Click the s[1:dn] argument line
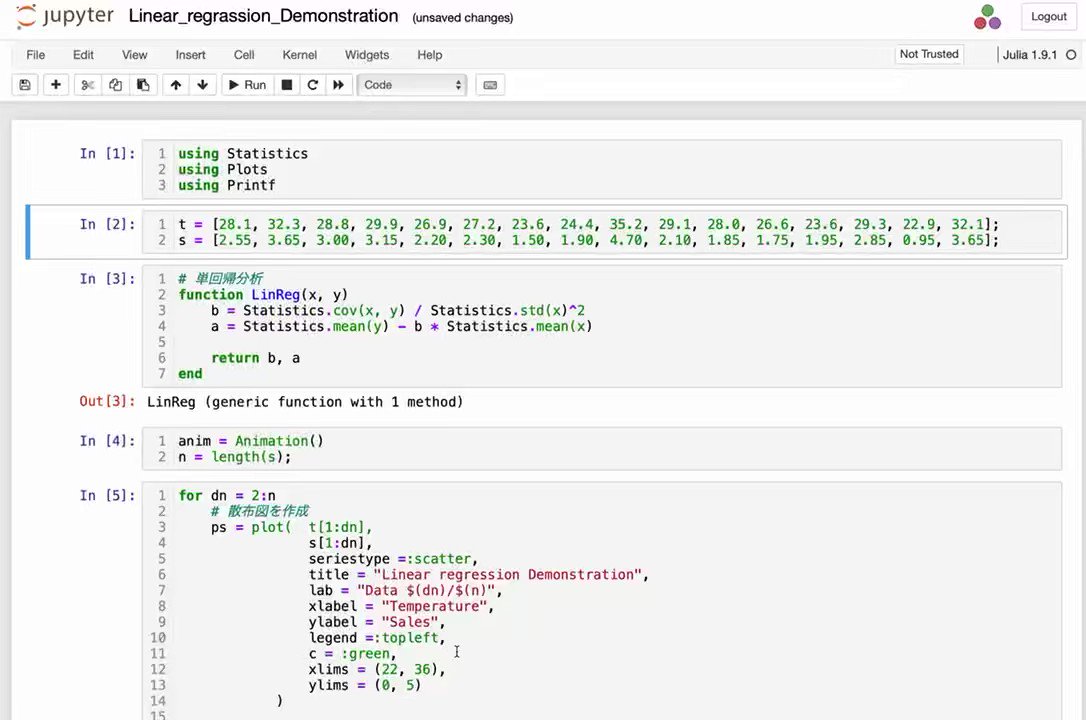Image resolution: width=1086 pixels, height=720 pixels. pos(341,543)
